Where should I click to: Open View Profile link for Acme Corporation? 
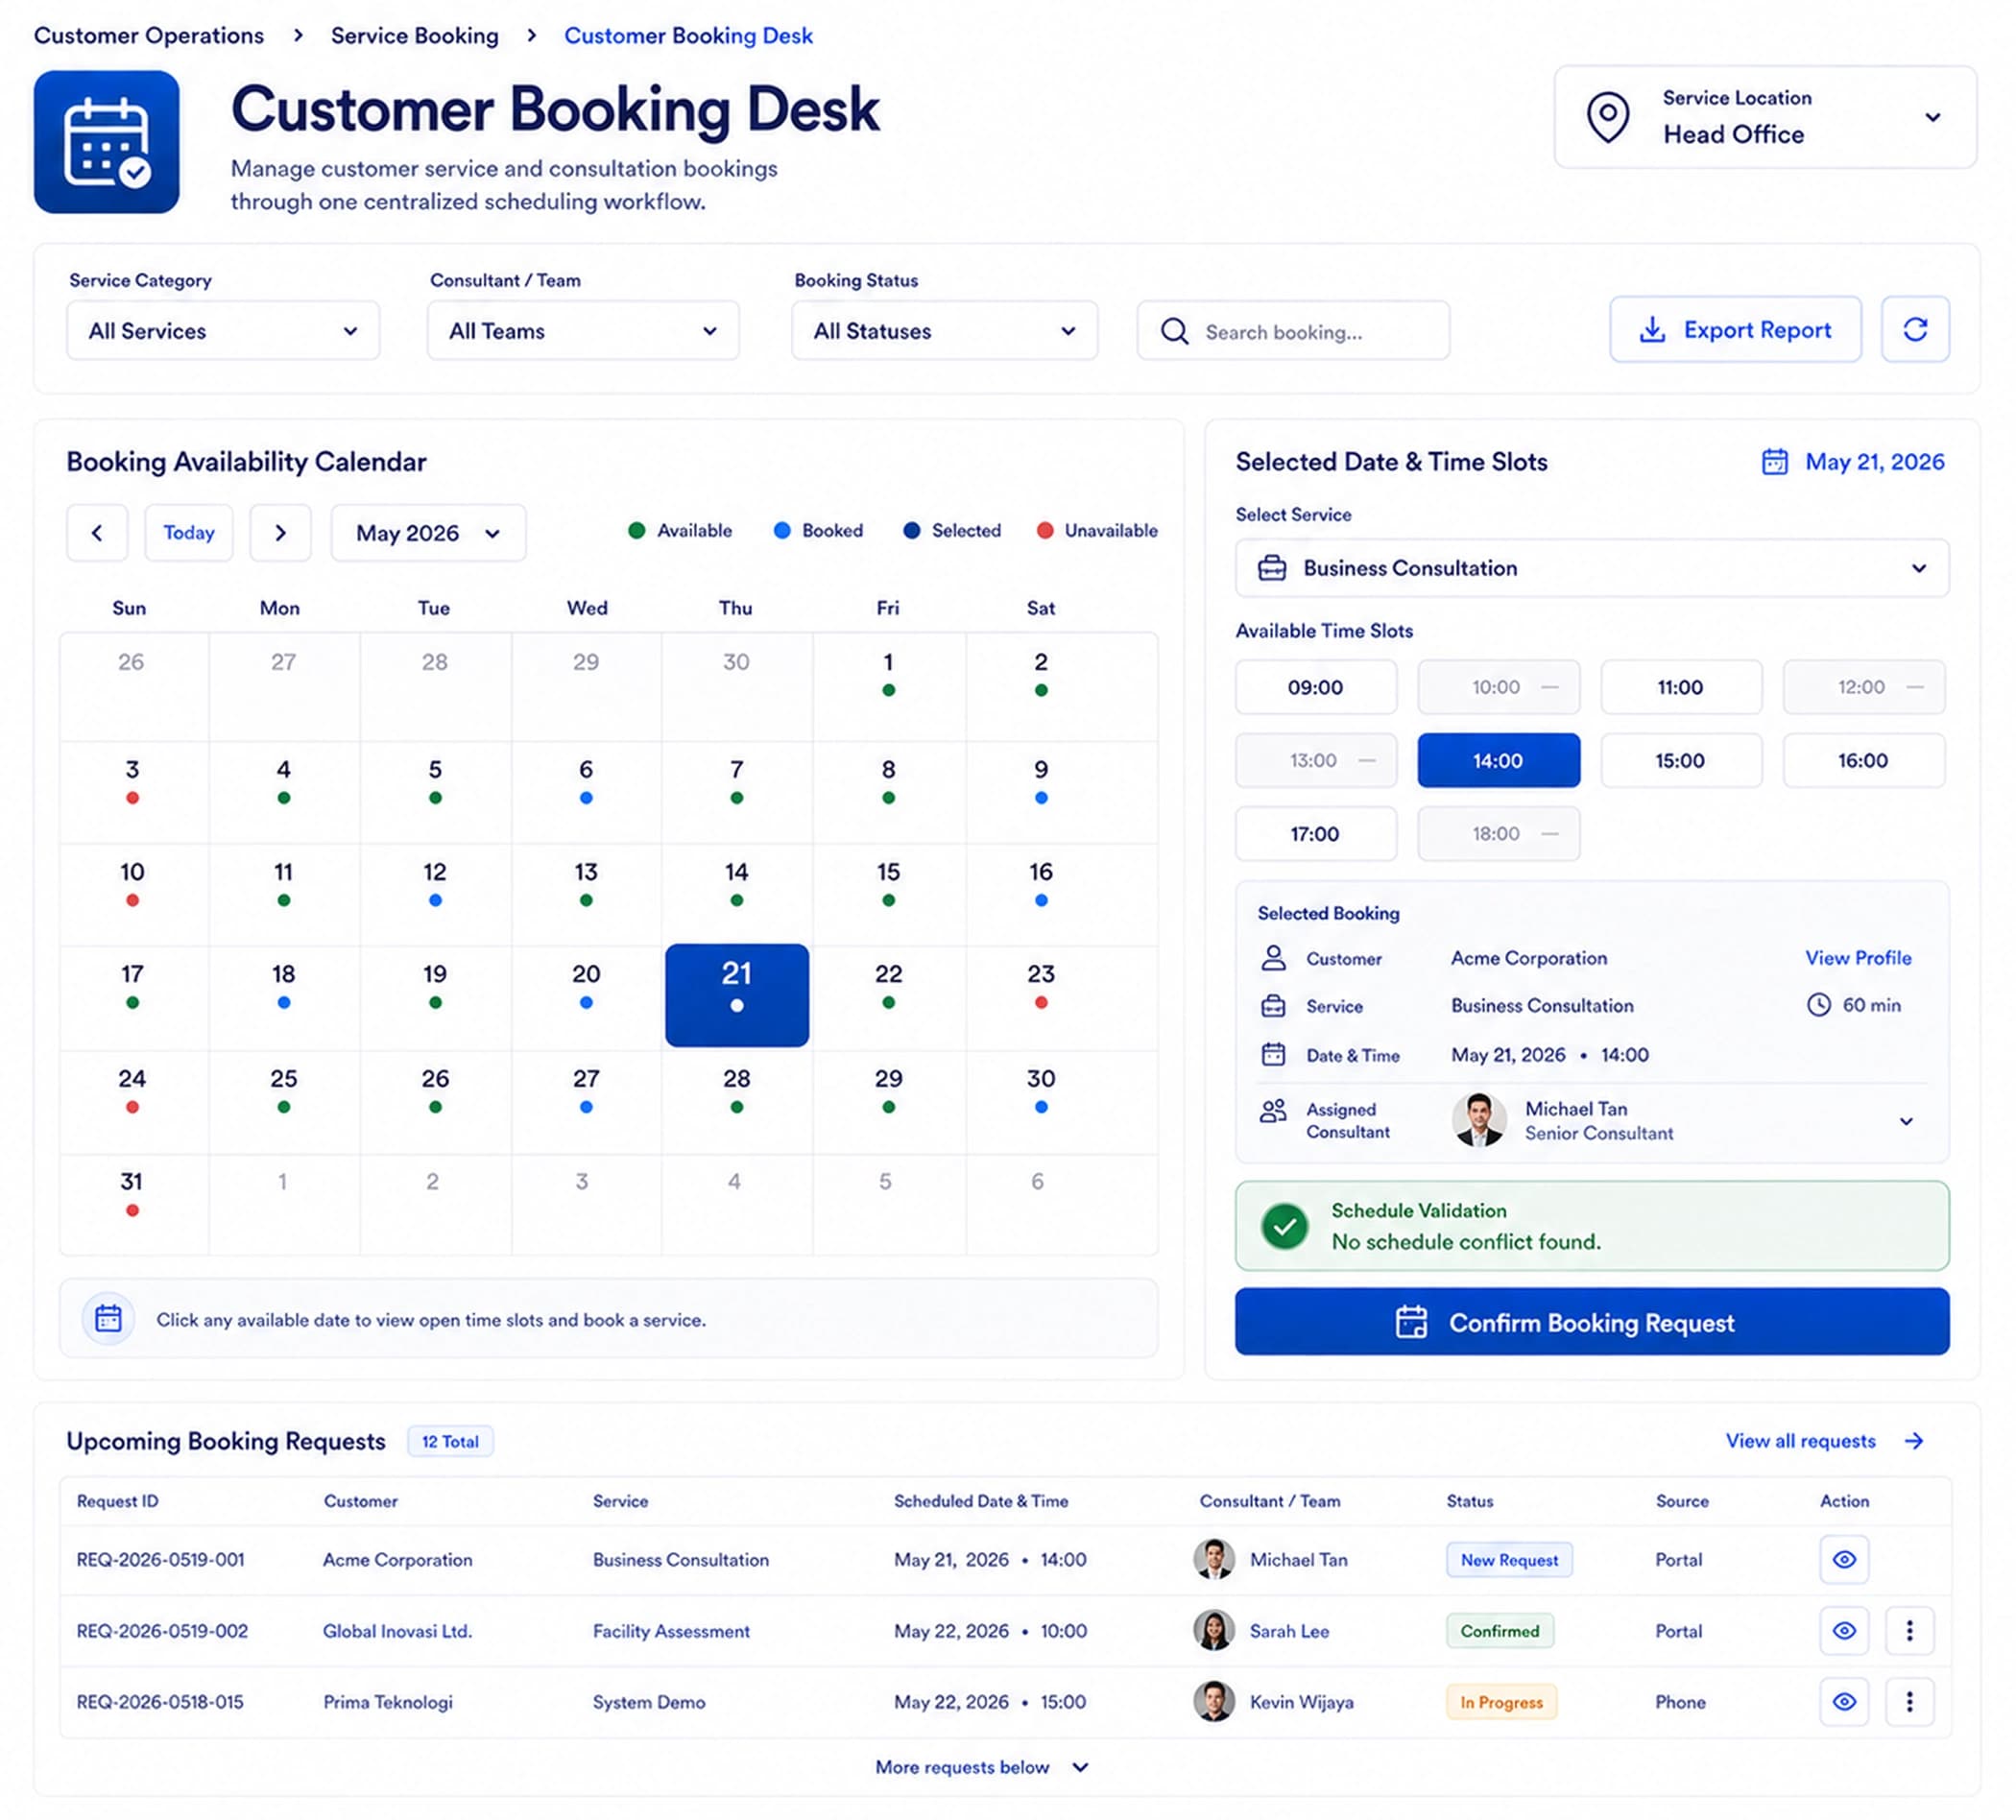pos(1858,958)
